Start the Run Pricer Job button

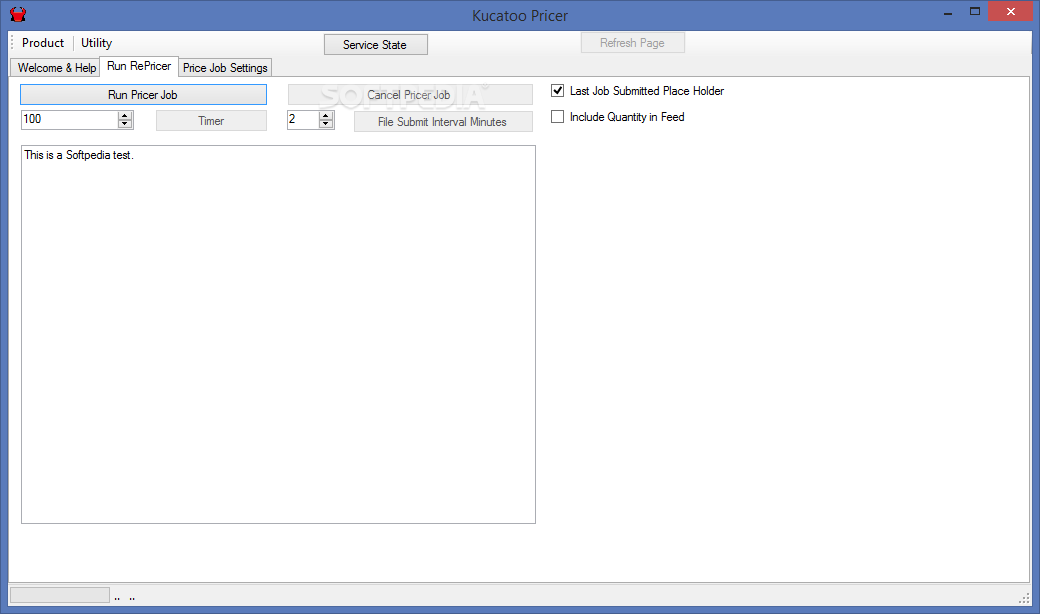click(x=143, y=95)
